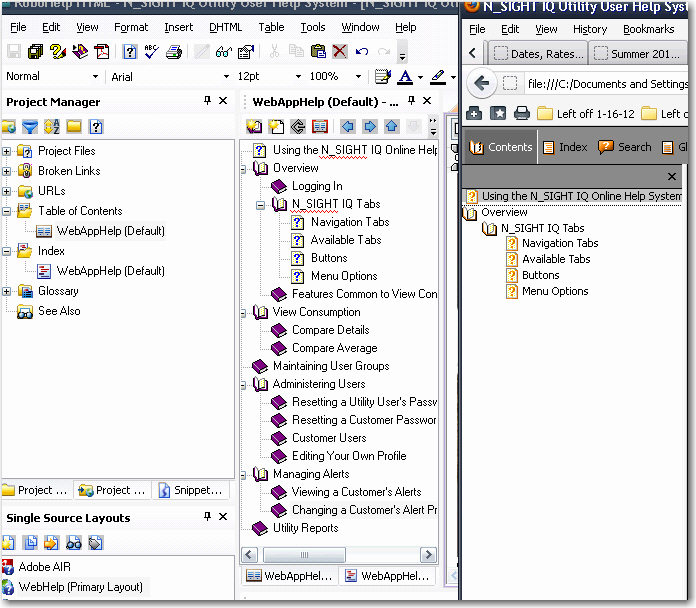Click the Cut scissors icon
Image resolution: width=696 pixels, height=608 pixels.
pos(274,52)
